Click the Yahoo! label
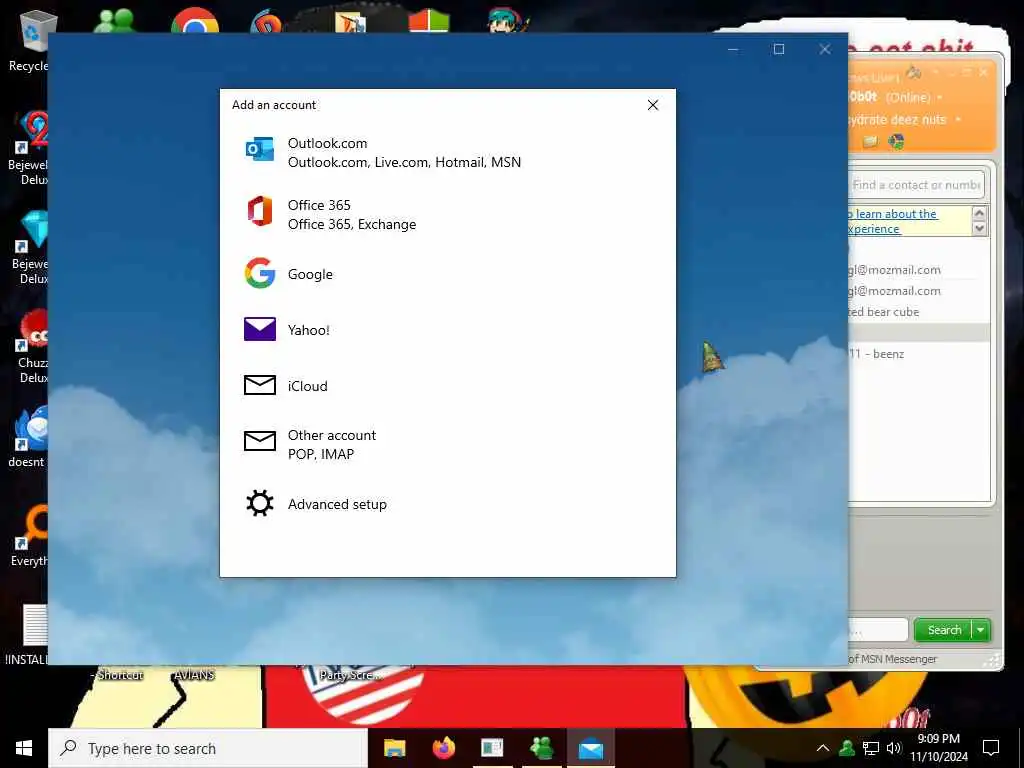Viewport: 1024px width, 768px height. click(309, 330)
